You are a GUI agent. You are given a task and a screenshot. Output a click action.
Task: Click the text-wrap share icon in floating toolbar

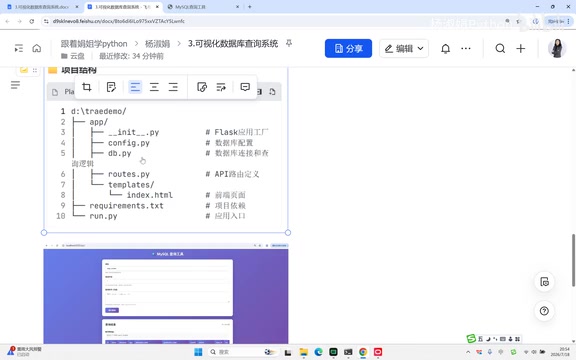221,87
